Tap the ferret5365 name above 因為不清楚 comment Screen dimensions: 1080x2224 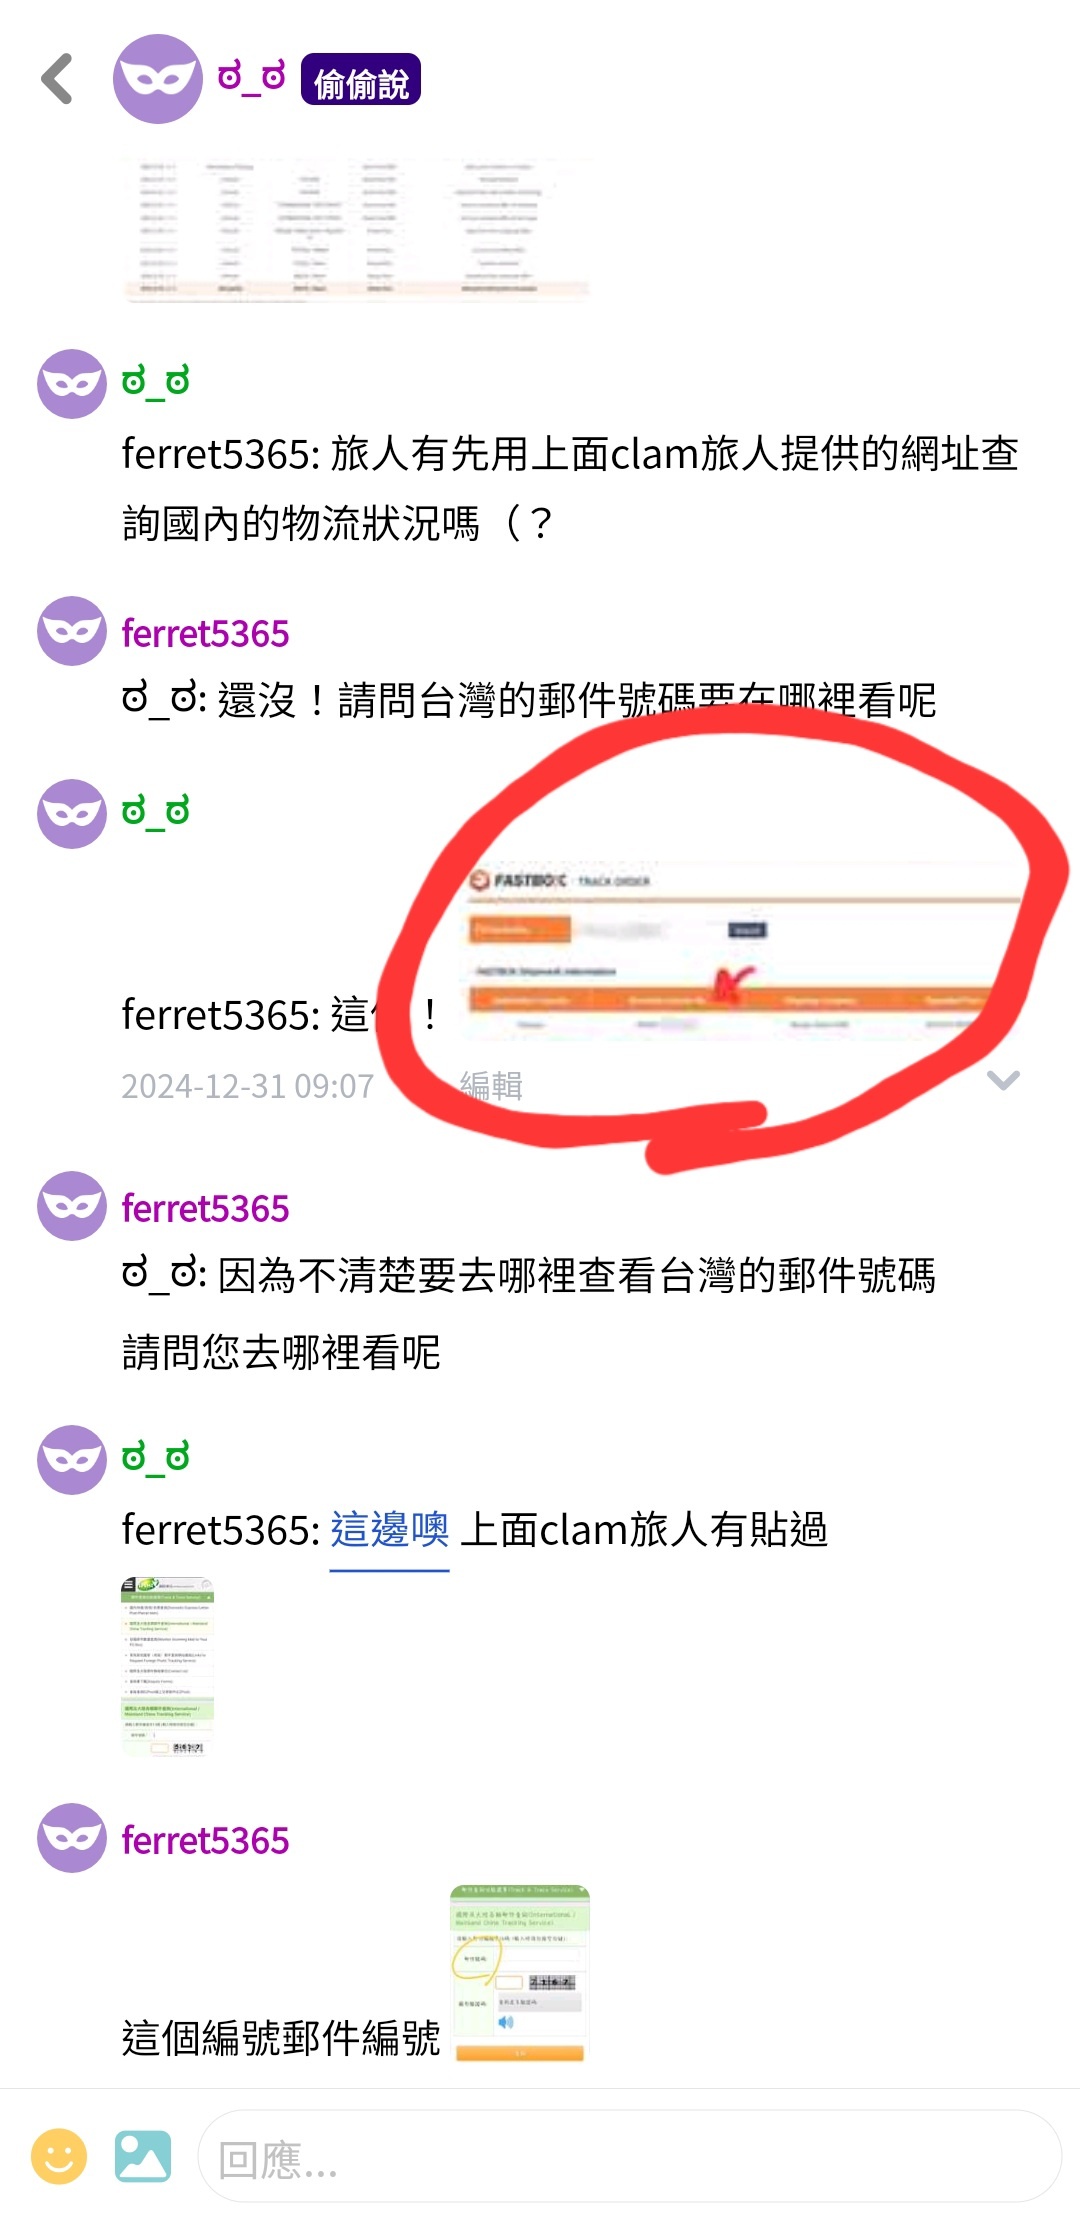click(x=205, y=1208)
